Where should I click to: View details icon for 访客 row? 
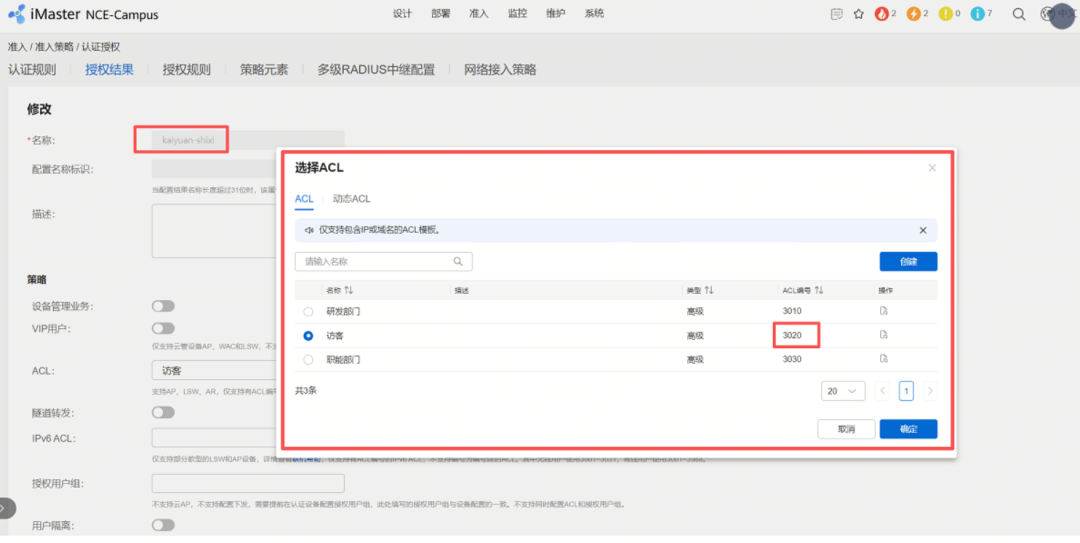[884, 335]
